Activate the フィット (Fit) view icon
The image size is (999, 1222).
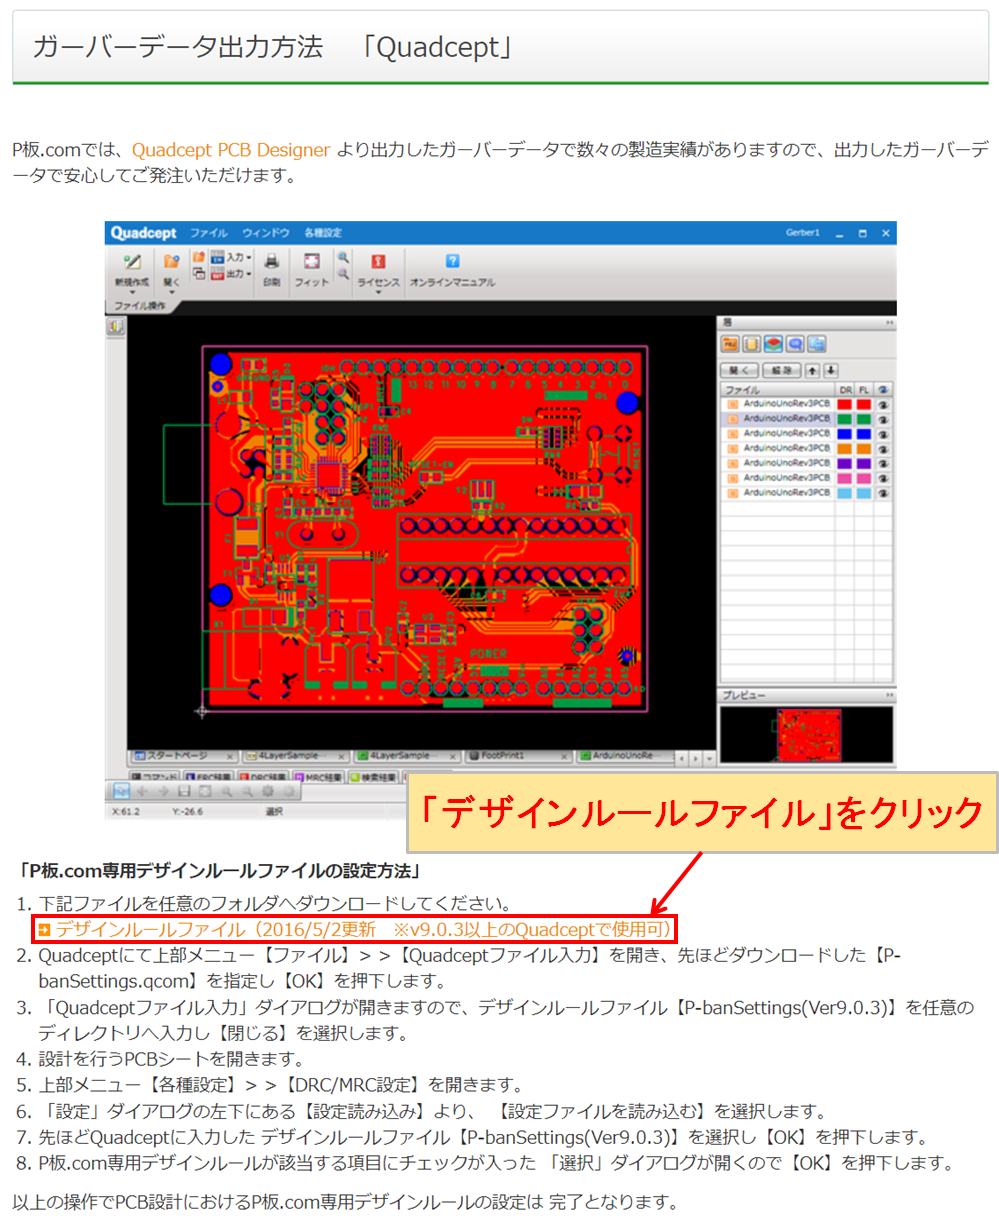click(x=311, y=262)
